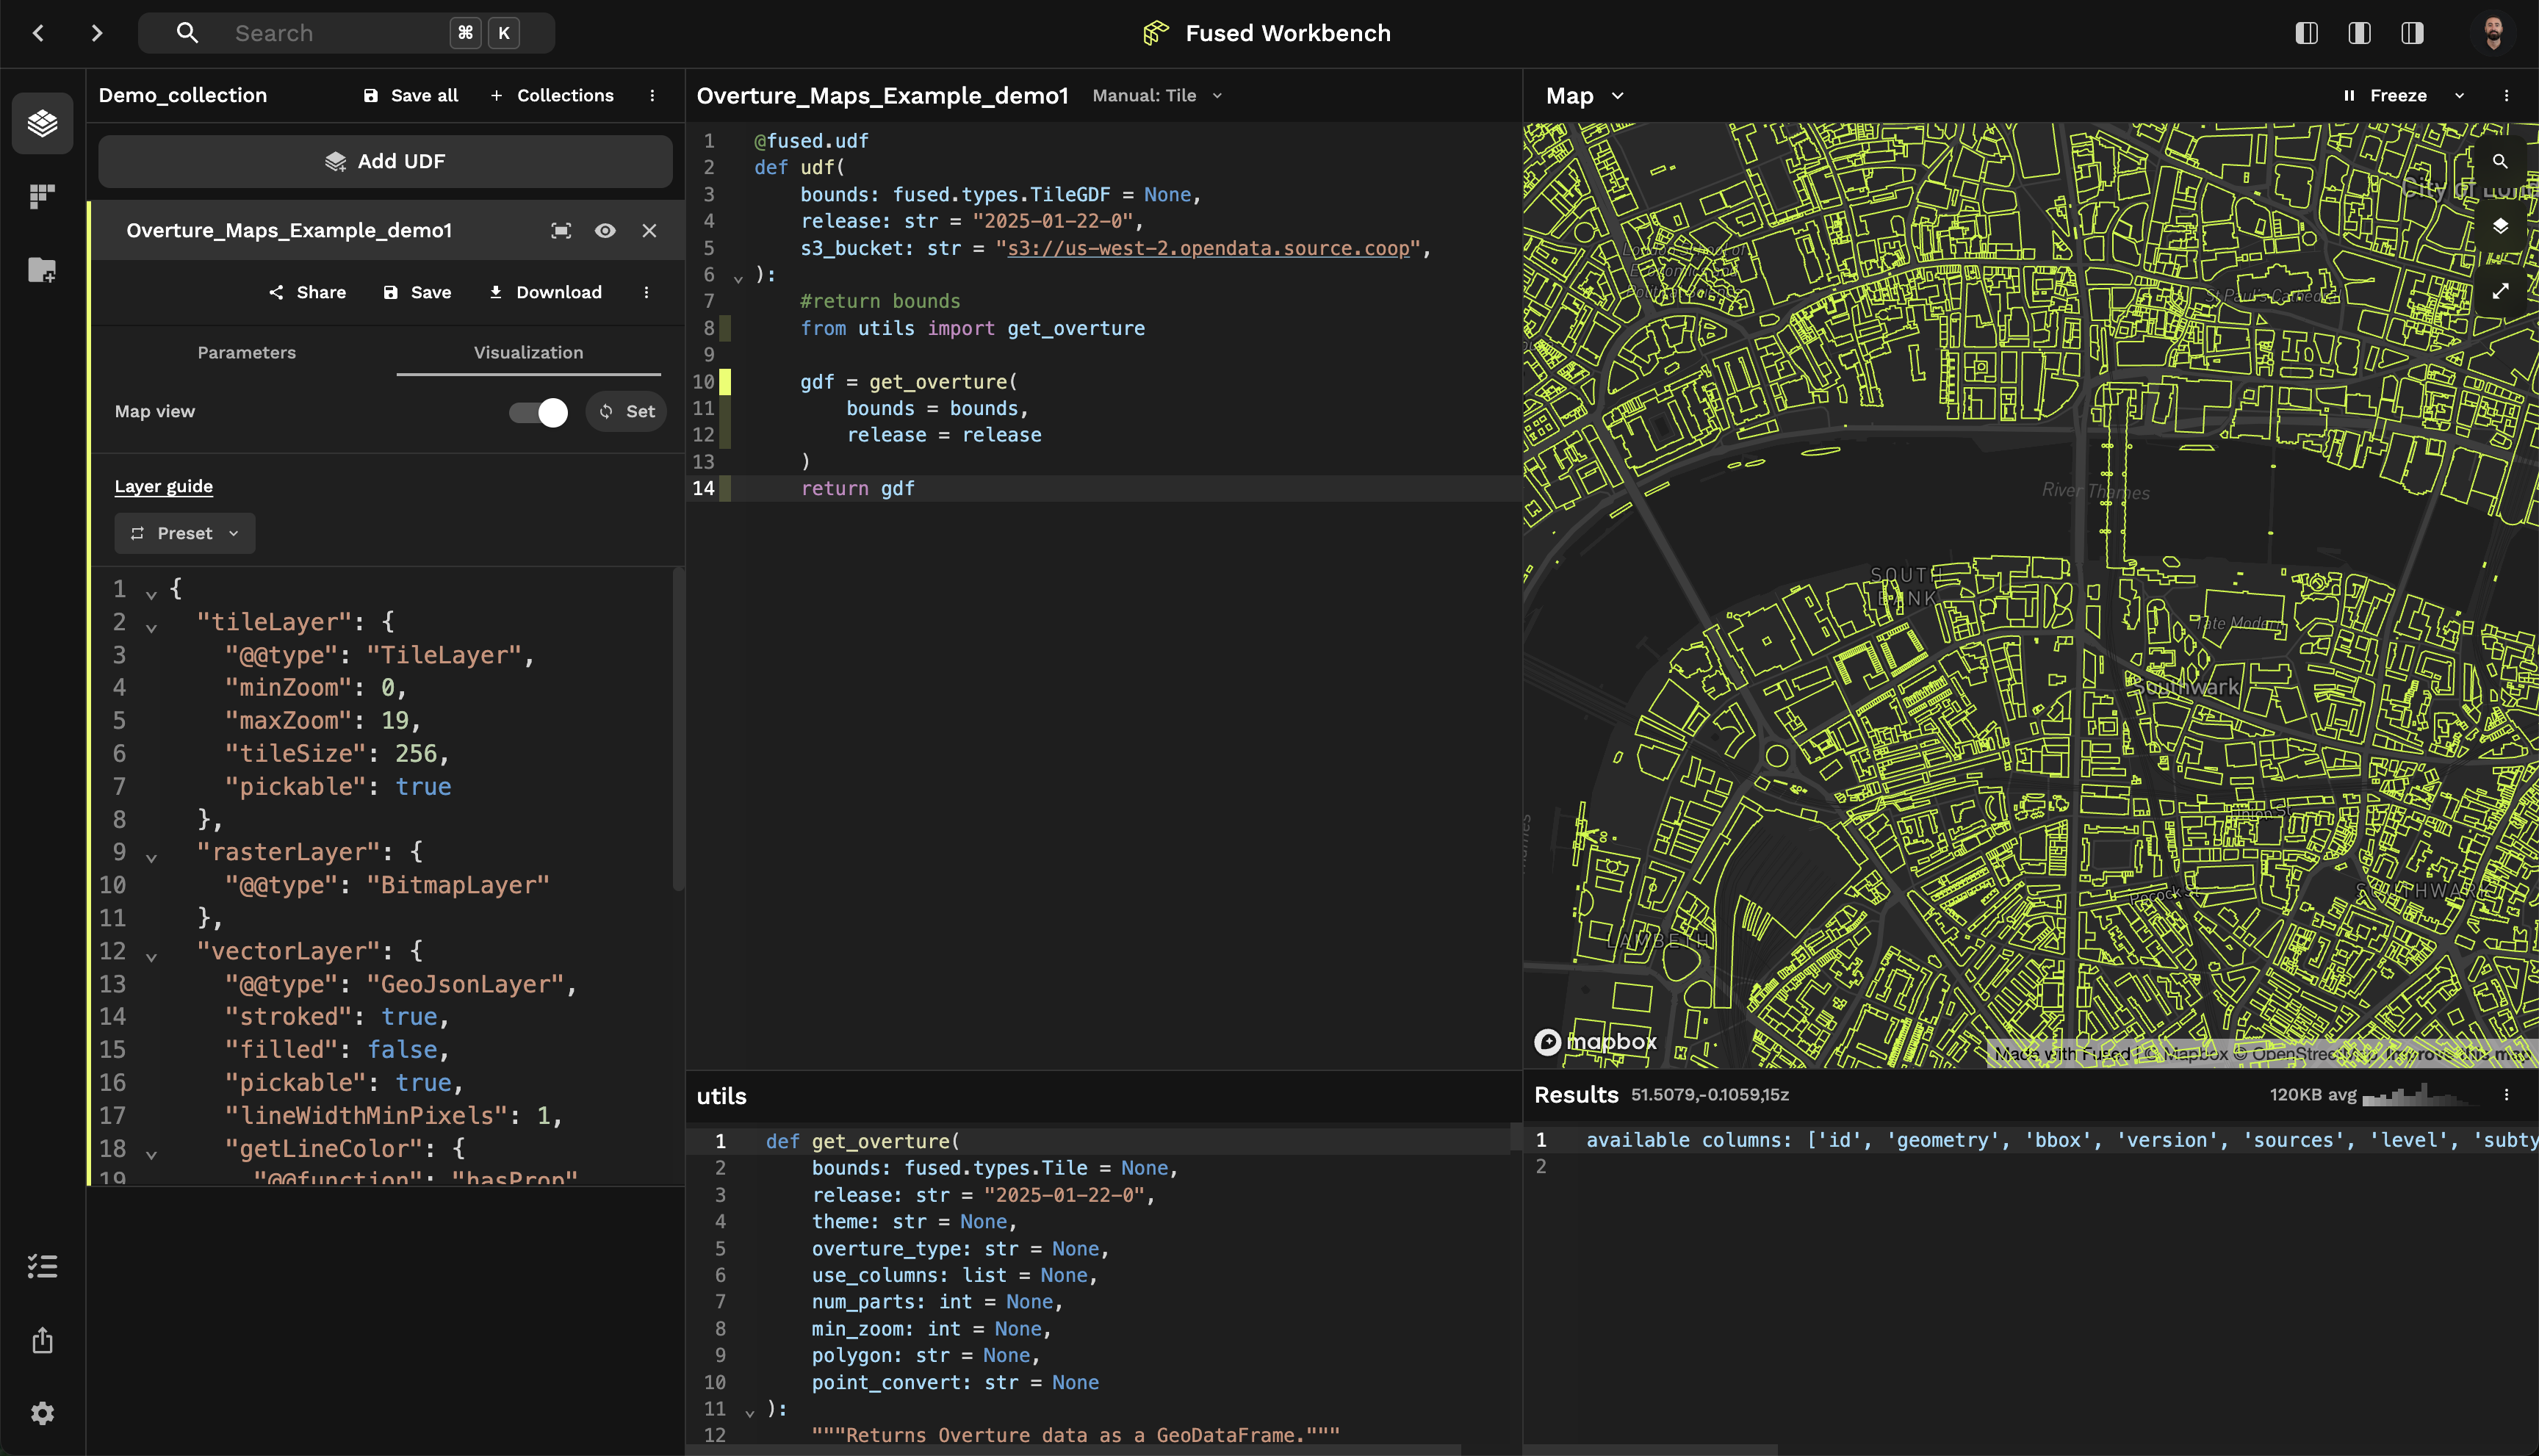Open the Results panel three-dot menu

click(x=2506, y=1095)
